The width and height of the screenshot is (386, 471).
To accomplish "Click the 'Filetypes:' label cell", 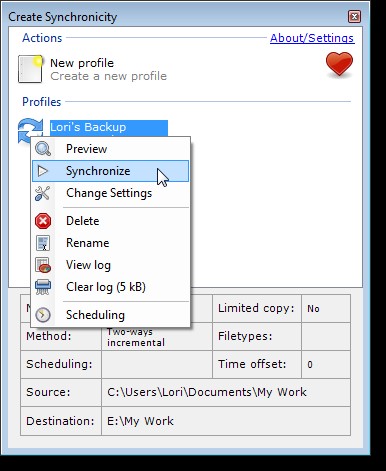I will pyautogui.click(x=257, y=336).
